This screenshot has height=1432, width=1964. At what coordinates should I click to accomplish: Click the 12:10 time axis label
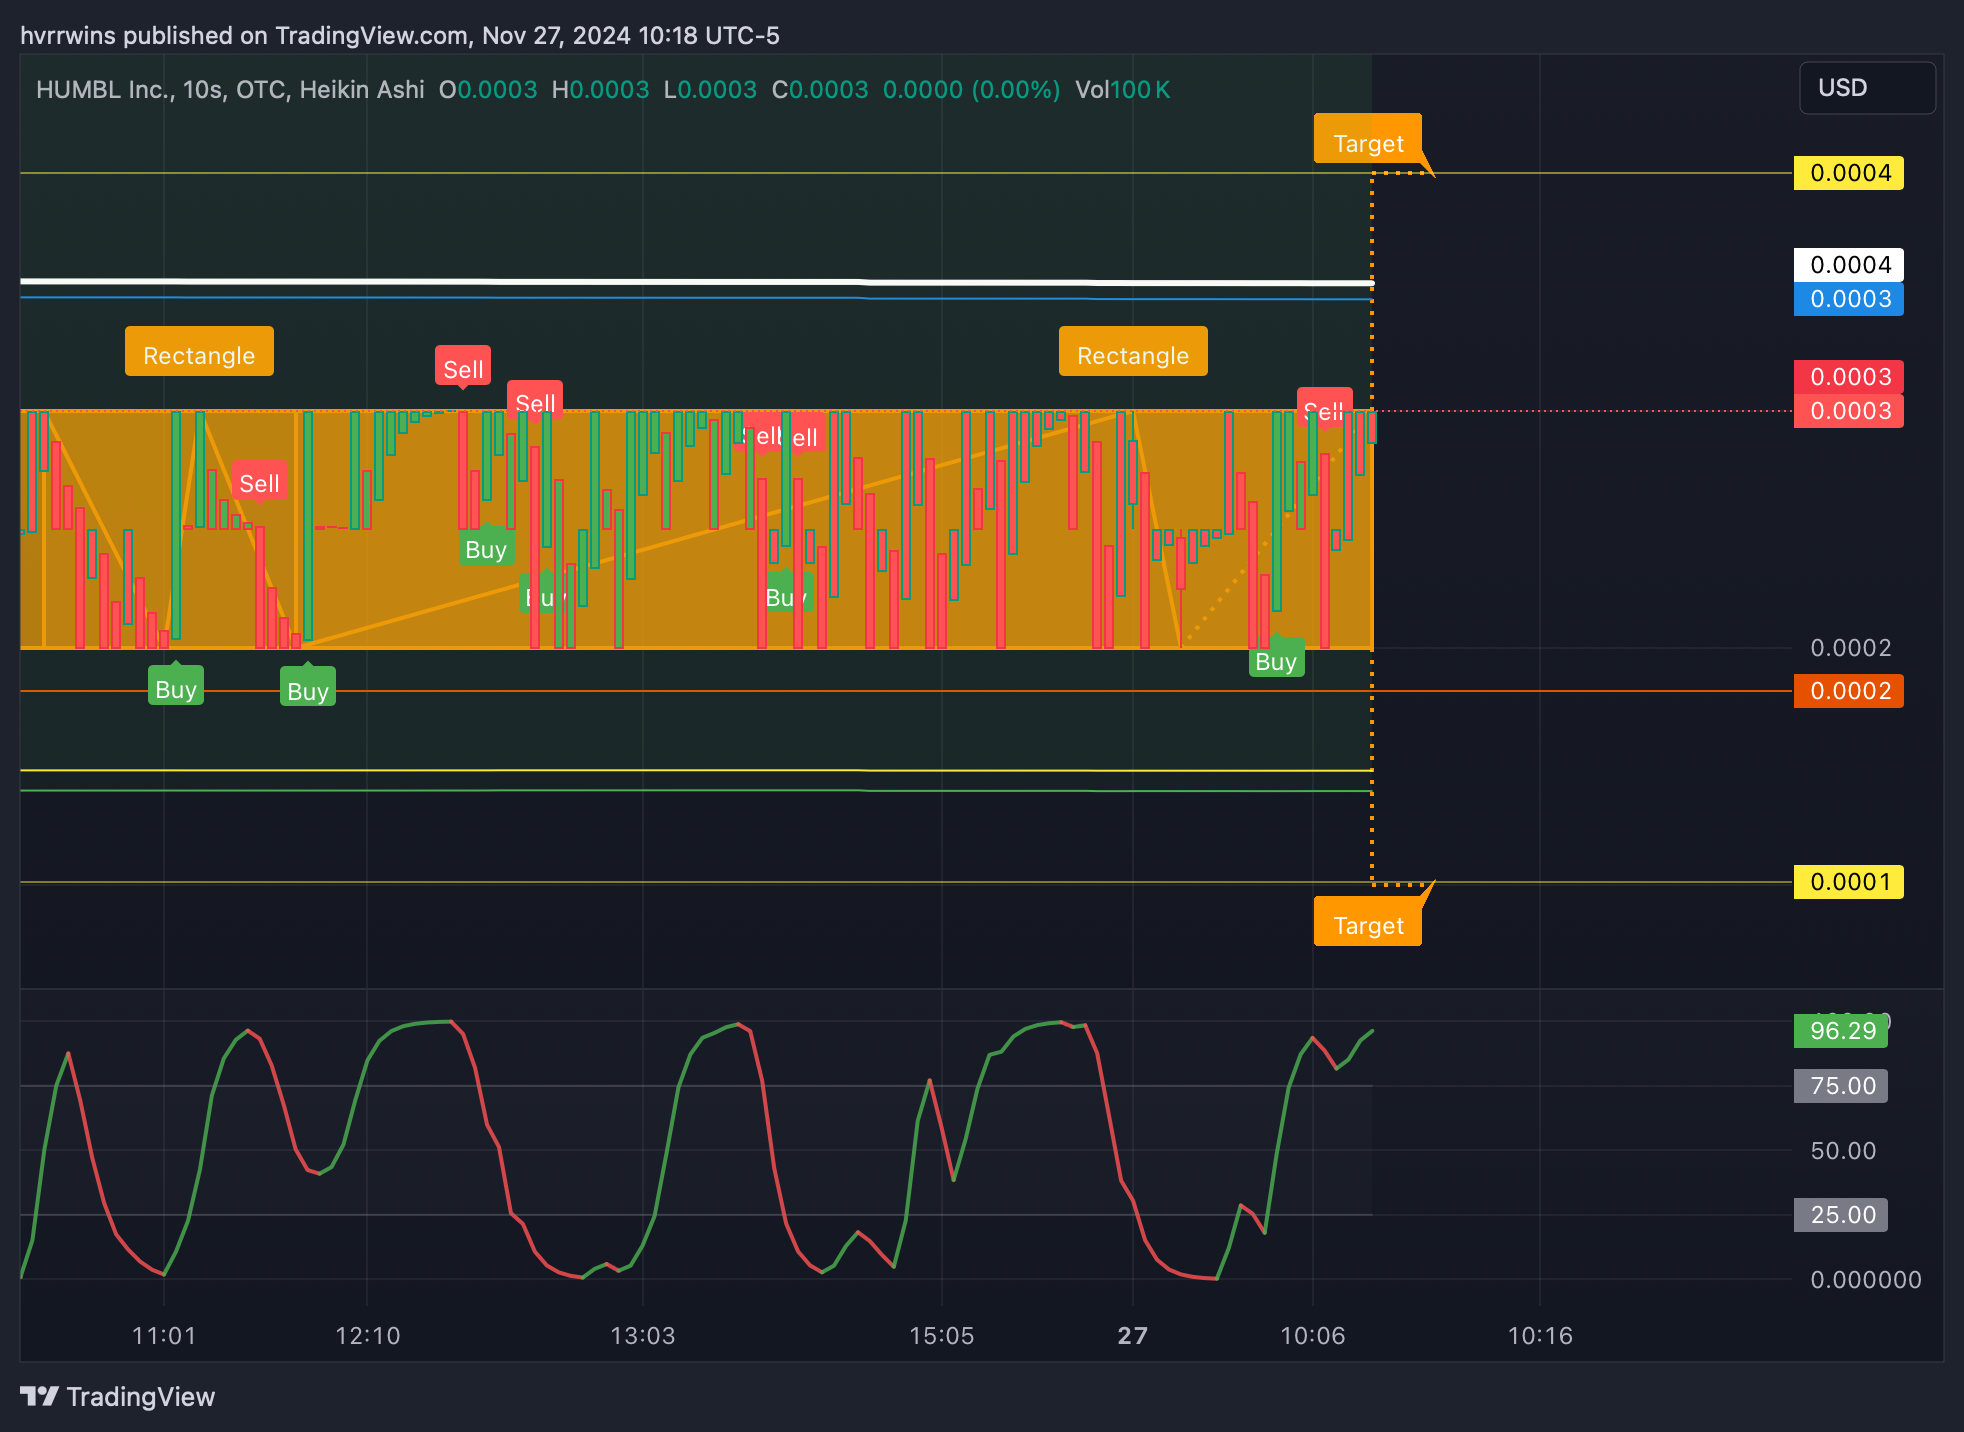(367, 1336)
